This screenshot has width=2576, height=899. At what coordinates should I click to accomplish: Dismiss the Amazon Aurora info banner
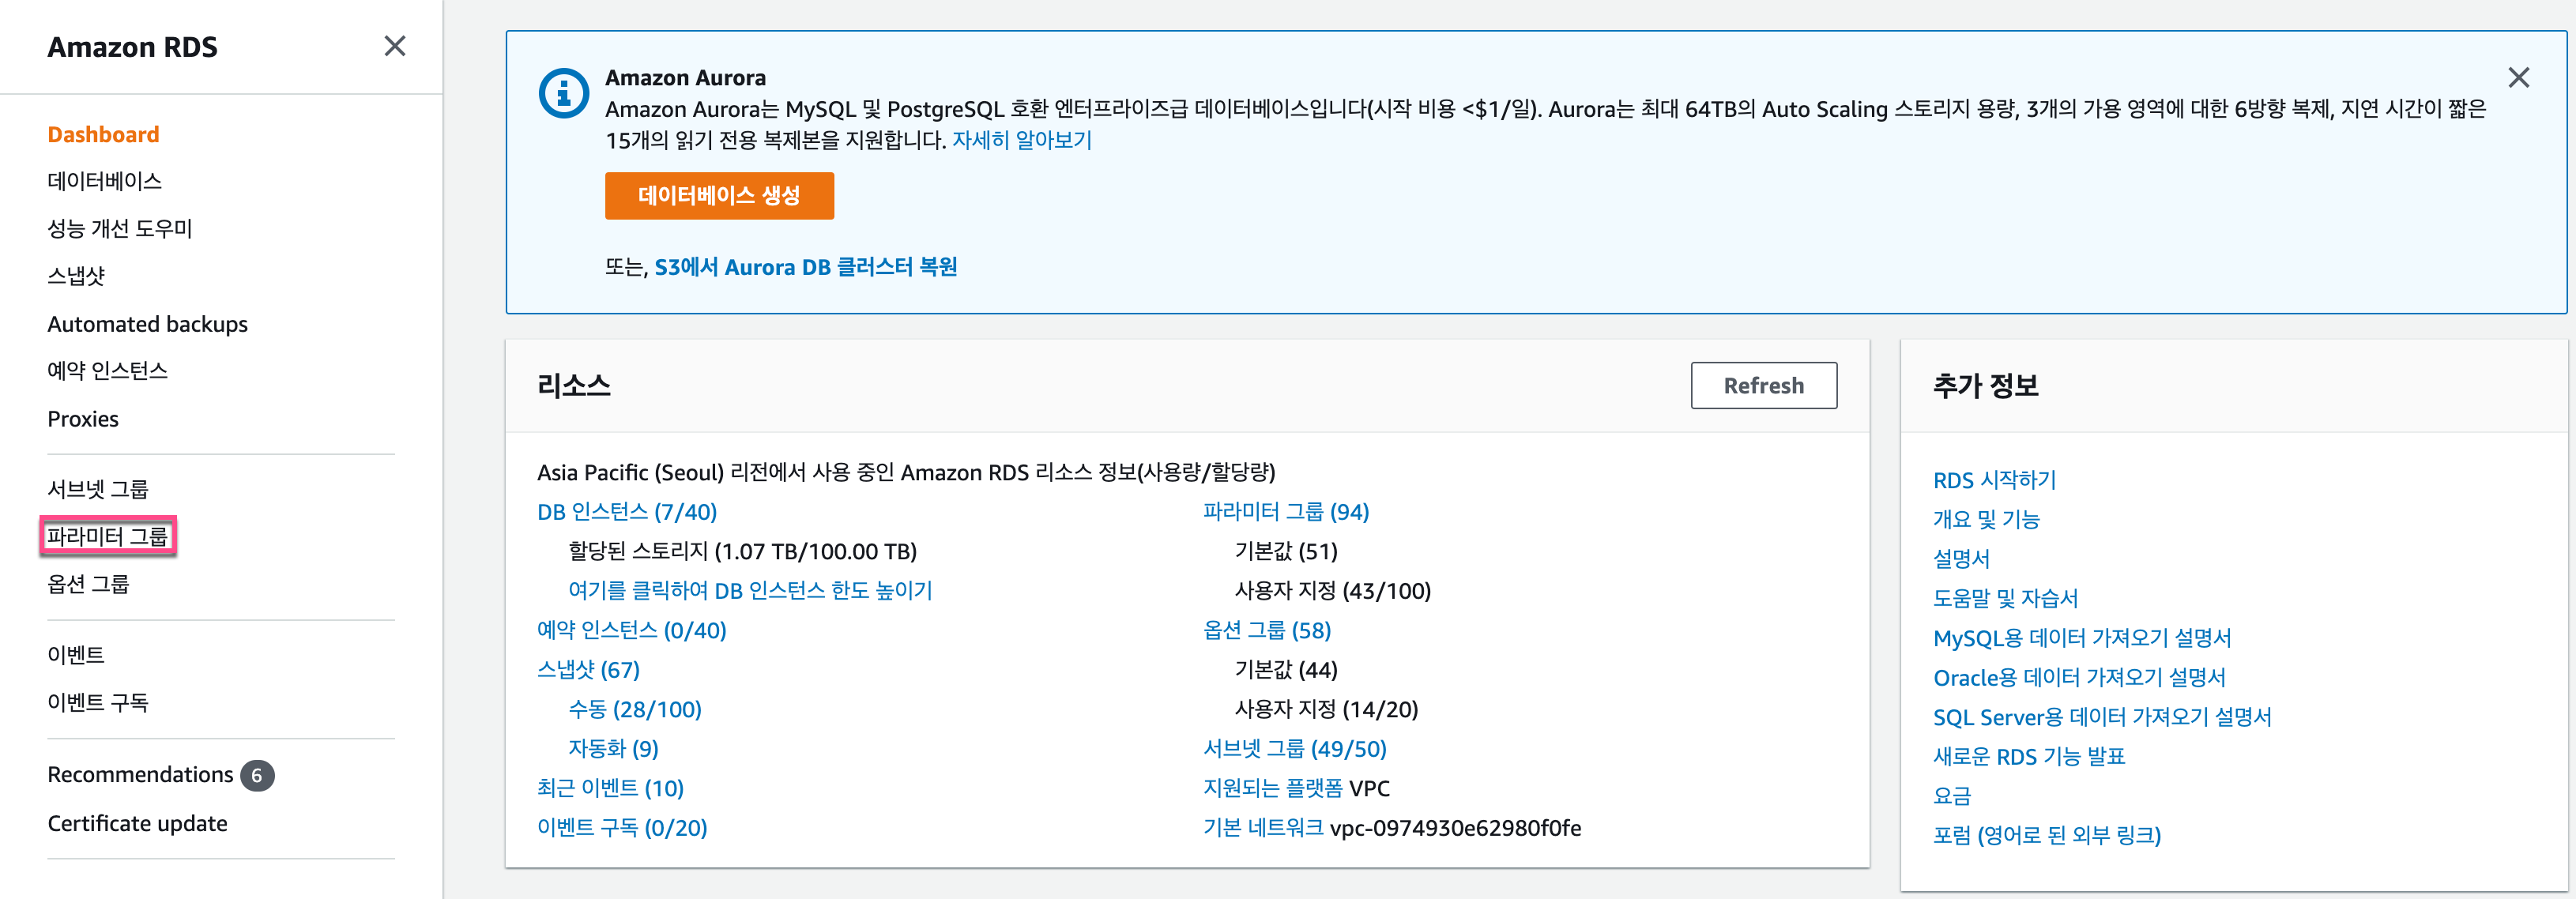(2517, 78)
